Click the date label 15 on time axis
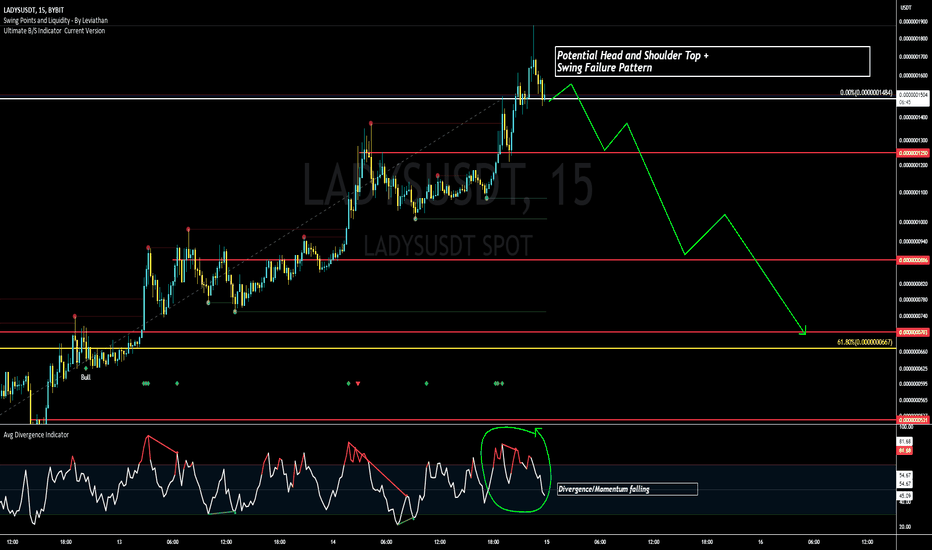 pos(547,542)
